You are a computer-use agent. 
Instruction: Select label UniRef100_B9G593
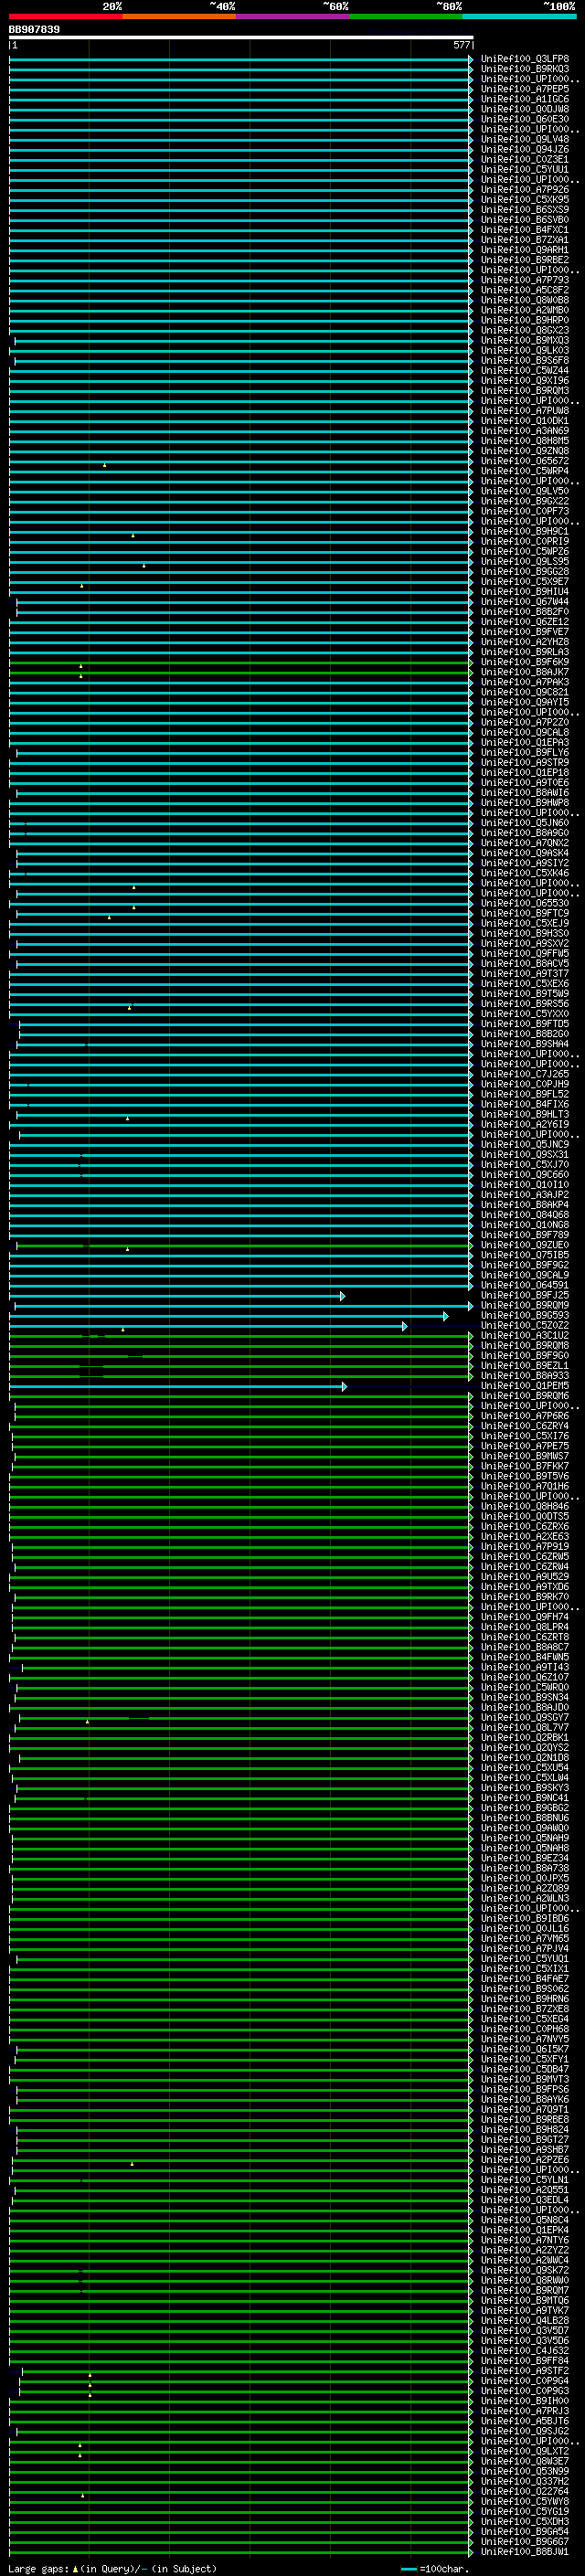point(525,1315)
